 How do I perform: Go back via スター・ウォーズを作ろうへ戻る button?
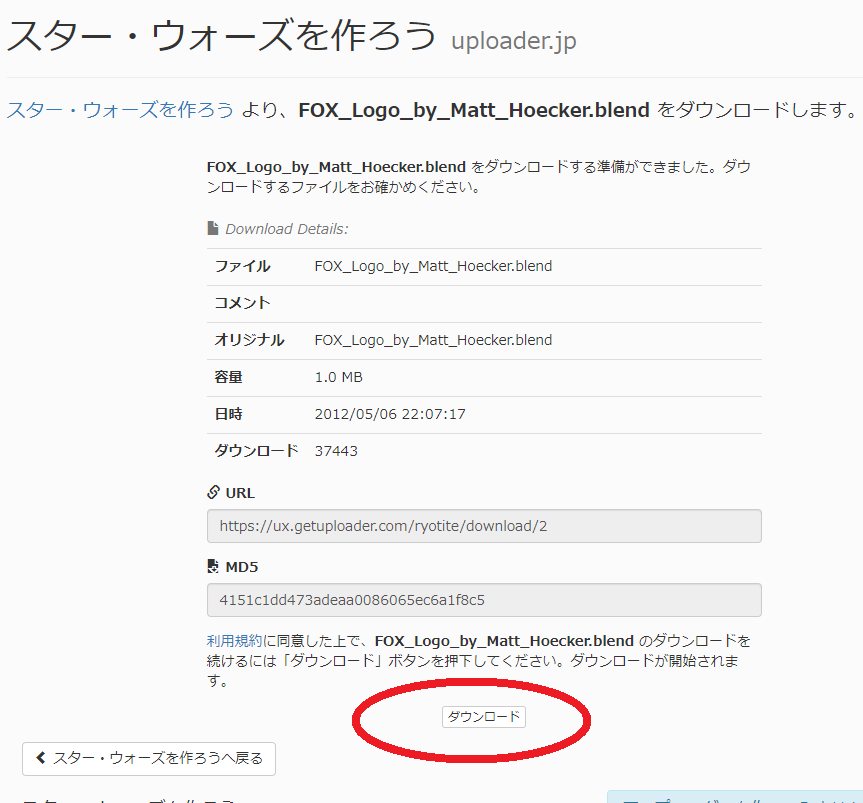click(149, 758)
